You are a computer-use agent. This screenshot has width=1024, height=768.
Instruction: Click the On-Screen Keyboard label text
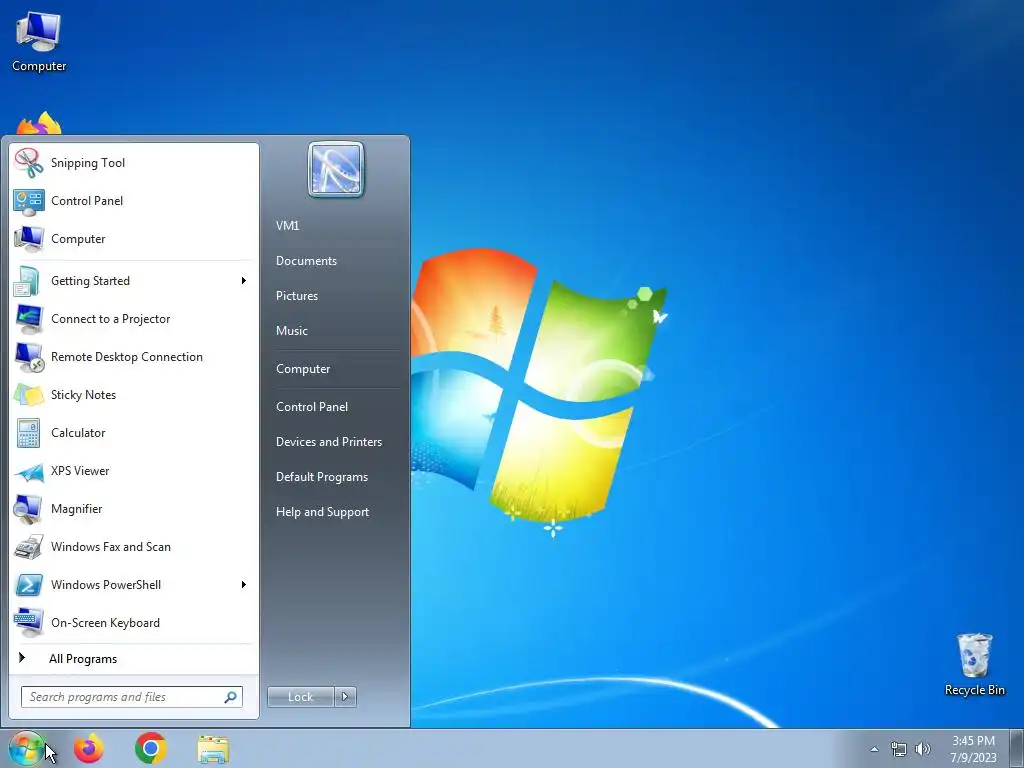pos(105,623)
